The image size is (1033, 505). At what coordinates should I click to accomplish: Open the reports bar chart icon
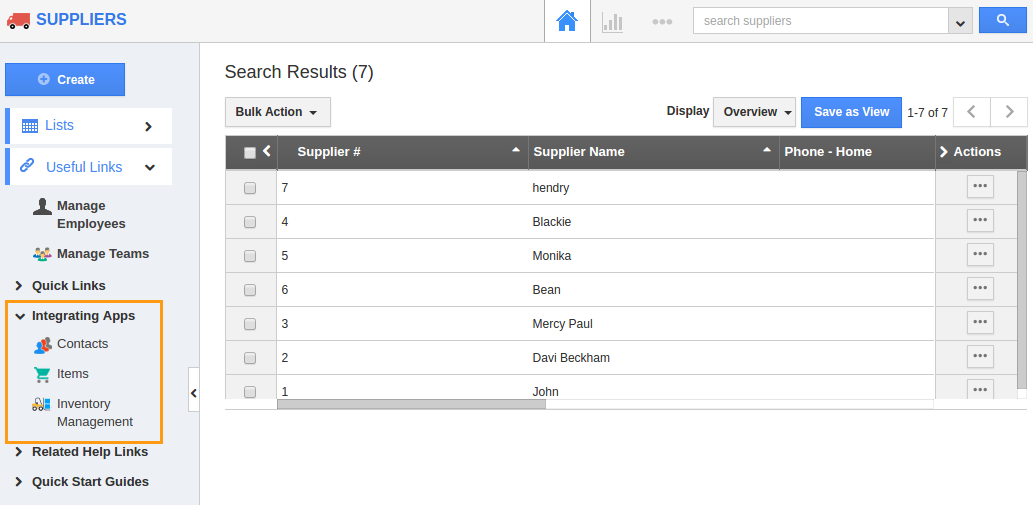pos(612,21)
